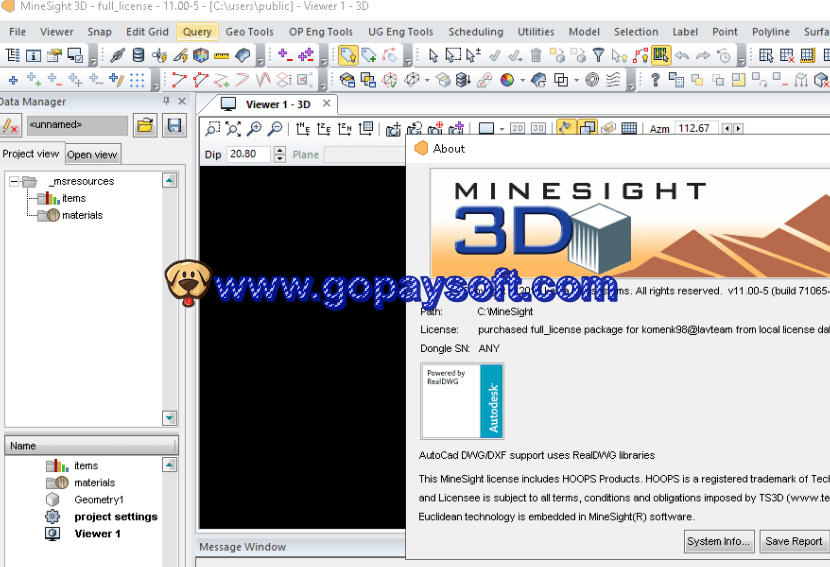The image size is (830, 567).
Task: Switch to the Project view tab
Action: pyautogui.click(x=31, y=154)
